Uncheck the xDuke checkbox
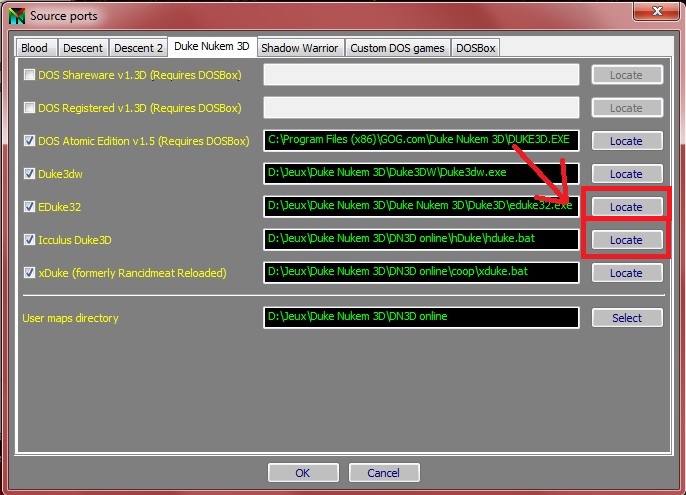Viewport: 686px width, 495px height. coord(29,273)
